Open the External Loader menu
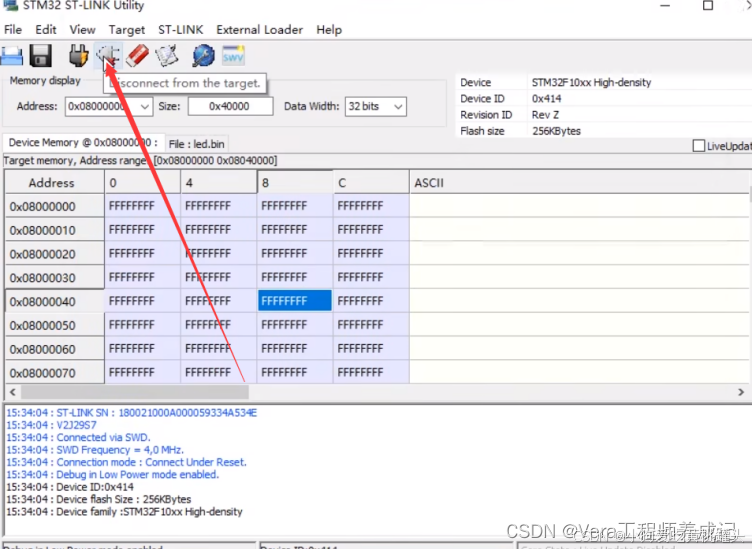Viewport: 752px width, 550px height. 259,30
